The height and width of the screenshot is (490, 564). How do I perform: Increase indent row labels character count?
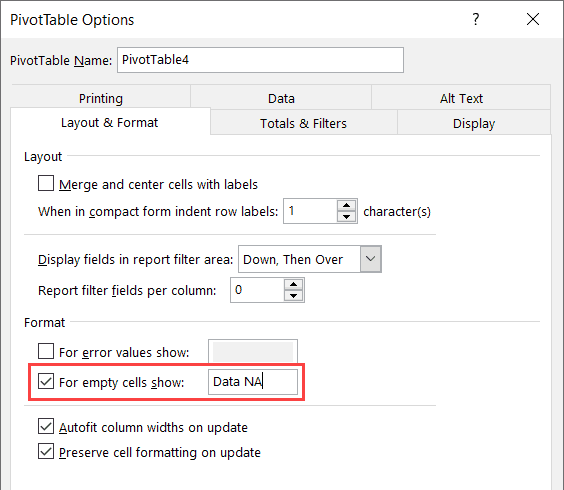[x=346, y=206]
